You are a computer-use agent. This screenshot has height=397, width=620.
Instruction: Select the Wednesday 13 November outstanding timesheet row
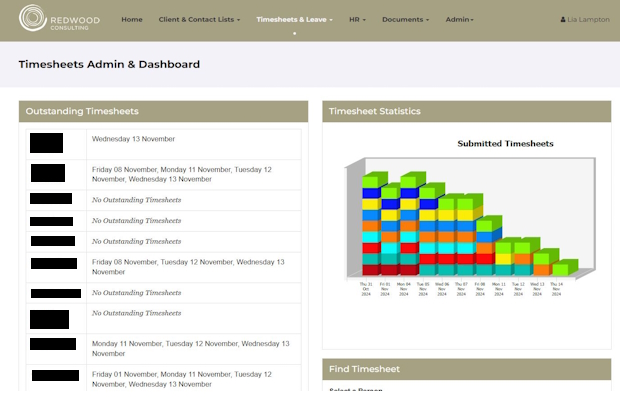click(164, 144)
